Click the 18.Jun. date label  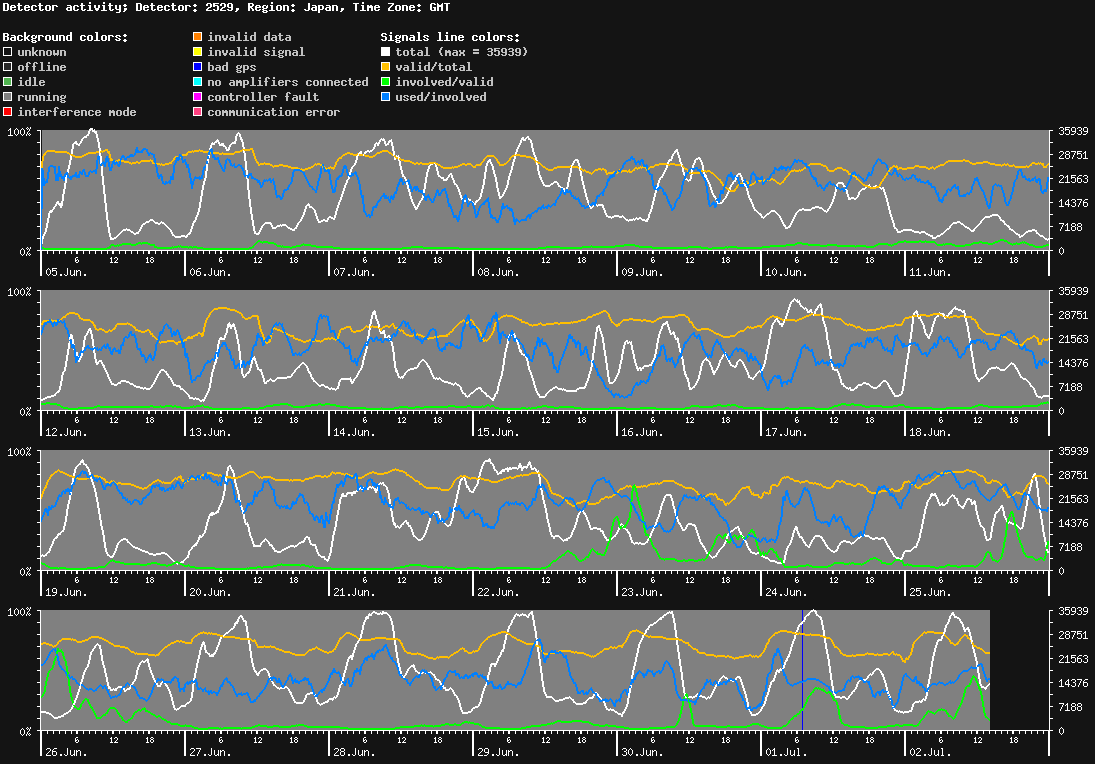click(930, 432)
